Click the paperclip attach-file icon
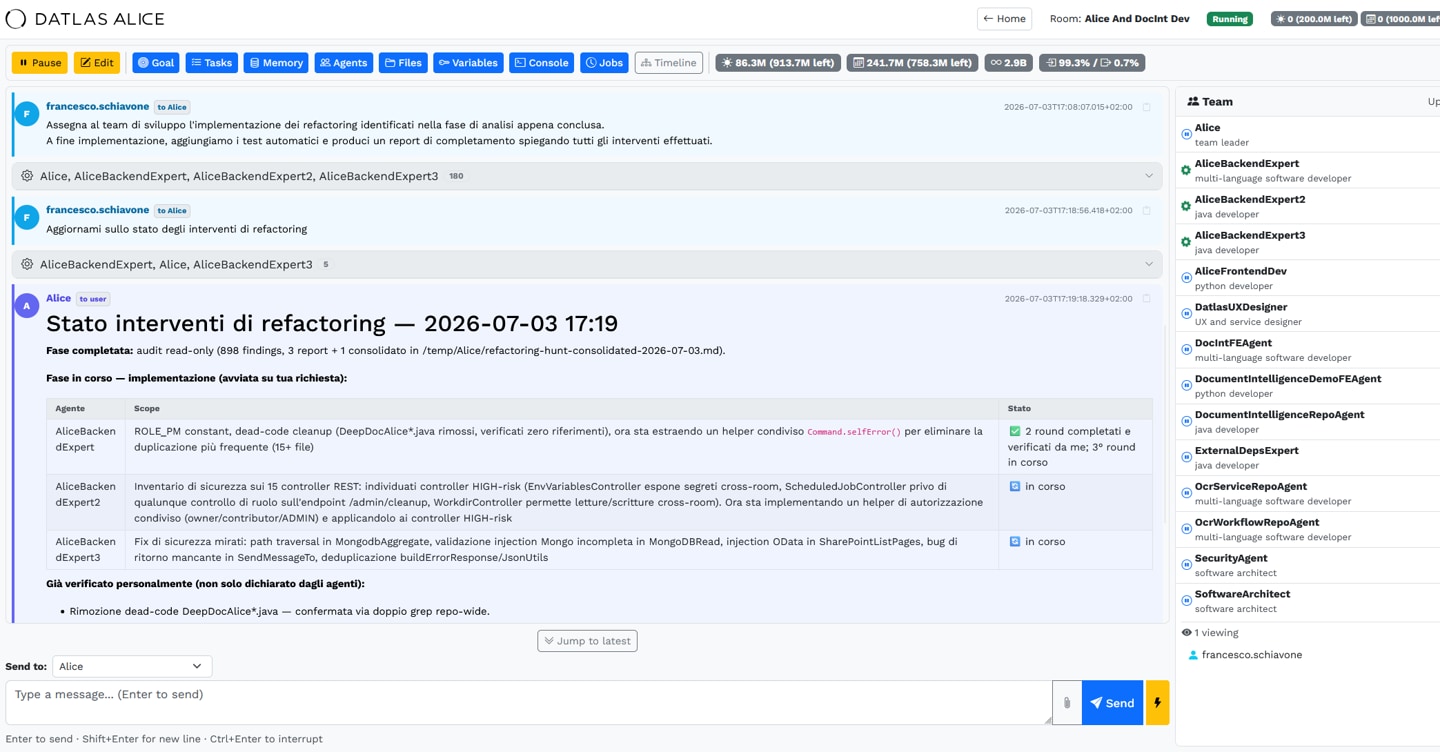This screenshot has width=1440, height=752. pos(1067,703)
